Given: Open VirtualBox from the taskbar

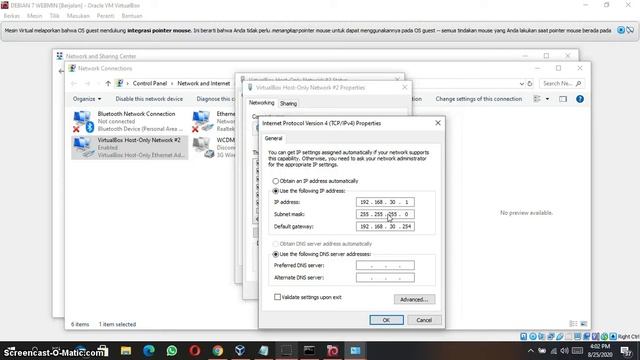Looking at the screenshot, I should 240,351.
